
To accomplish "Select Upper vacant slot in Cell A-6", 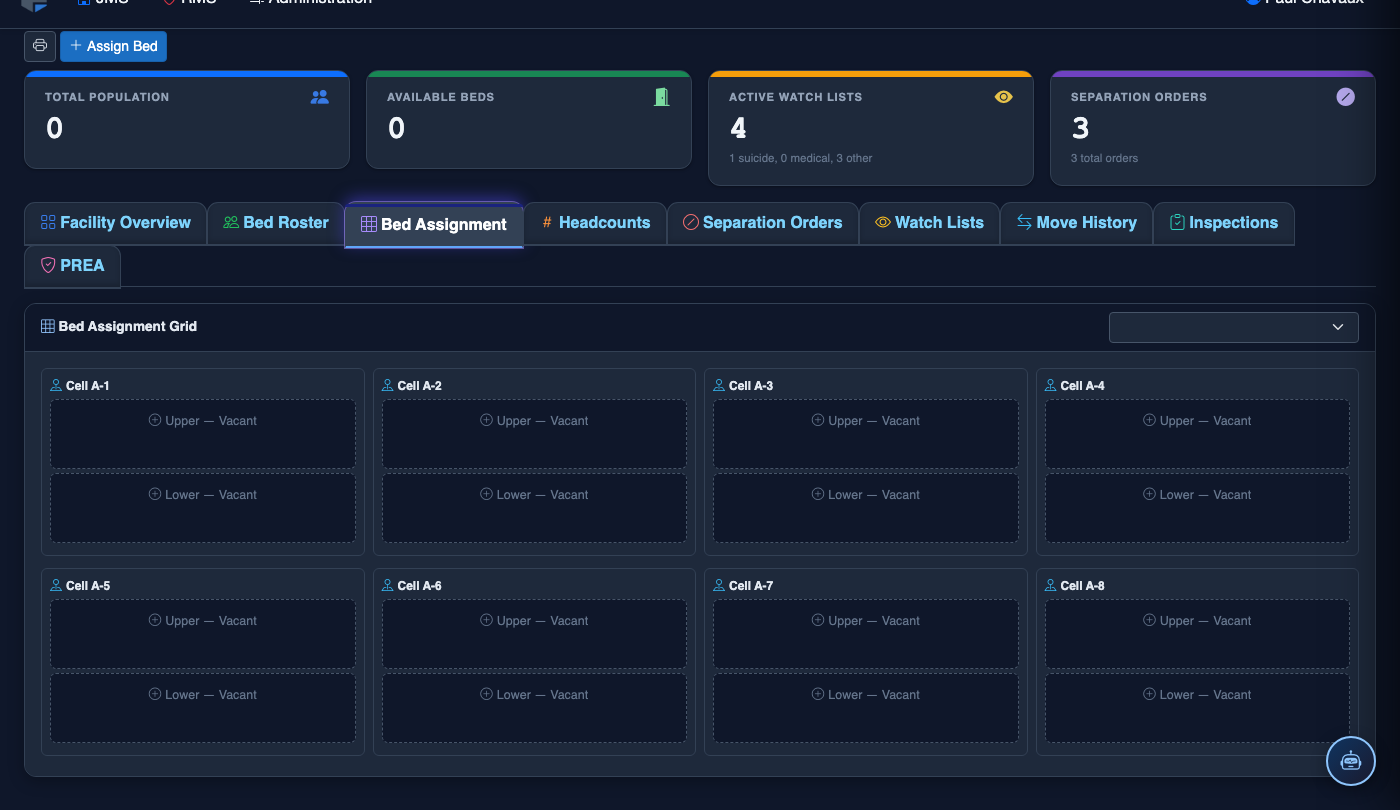I will (x=534, y=634).
